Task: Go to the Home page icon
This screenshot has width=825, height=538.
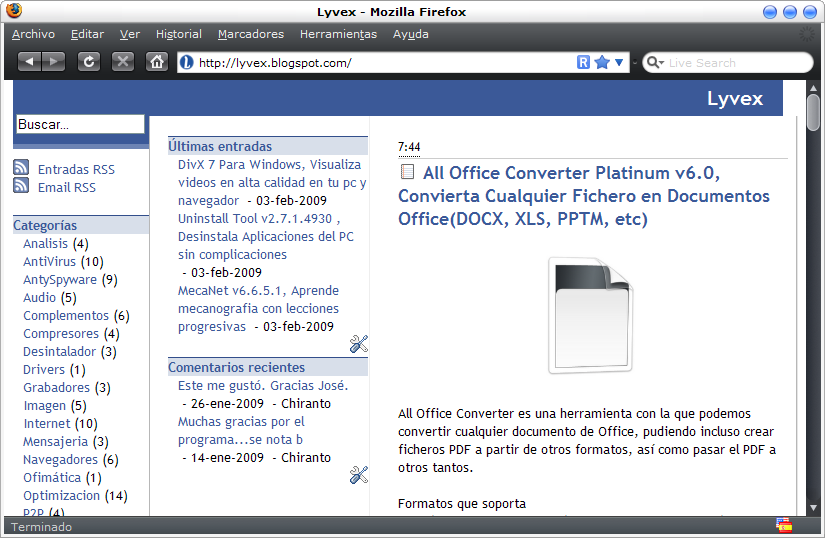Action: point(157,62)
